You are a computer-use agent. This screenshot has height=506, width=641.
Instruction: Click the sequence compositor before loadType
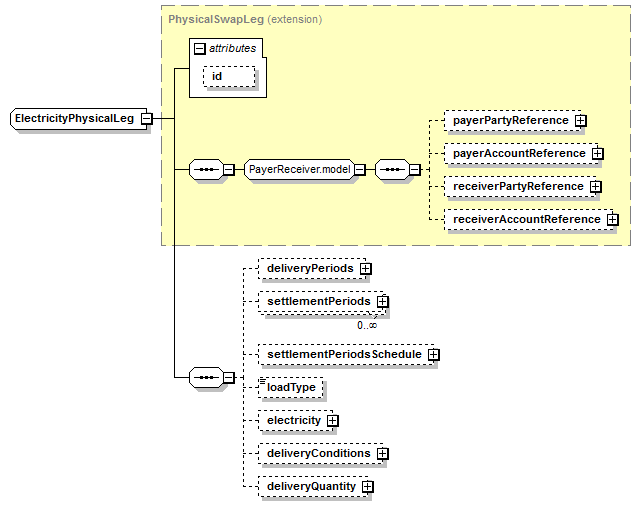(x=206, y=377)
